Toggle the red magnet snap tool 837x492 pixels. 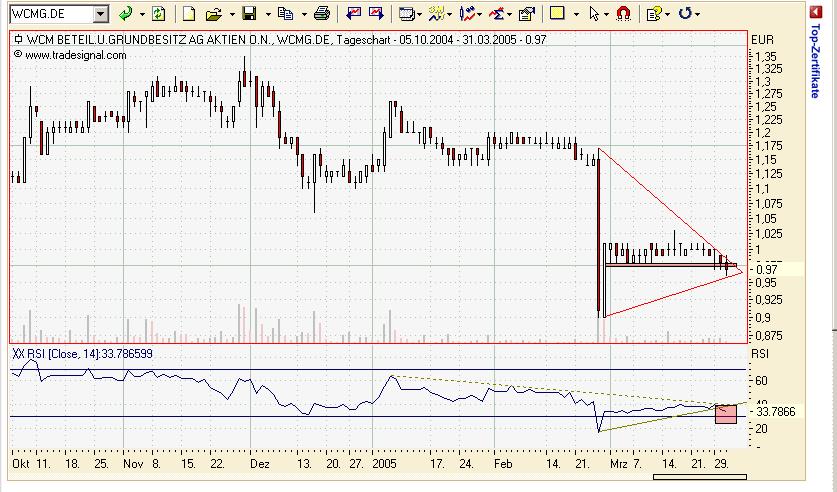point(623,13)
